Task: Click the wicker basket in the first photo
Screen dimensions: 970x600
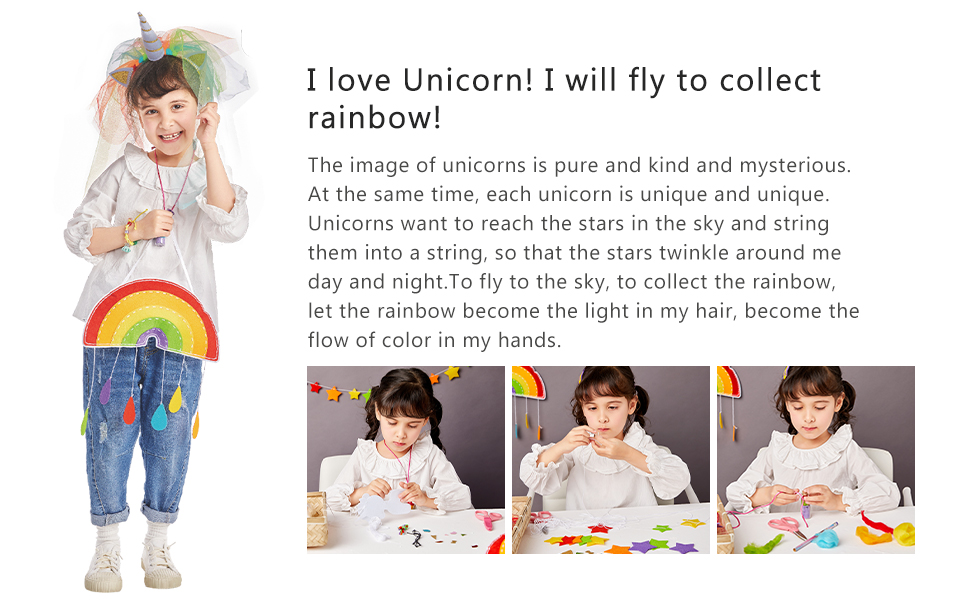Action: pos(317,518)
